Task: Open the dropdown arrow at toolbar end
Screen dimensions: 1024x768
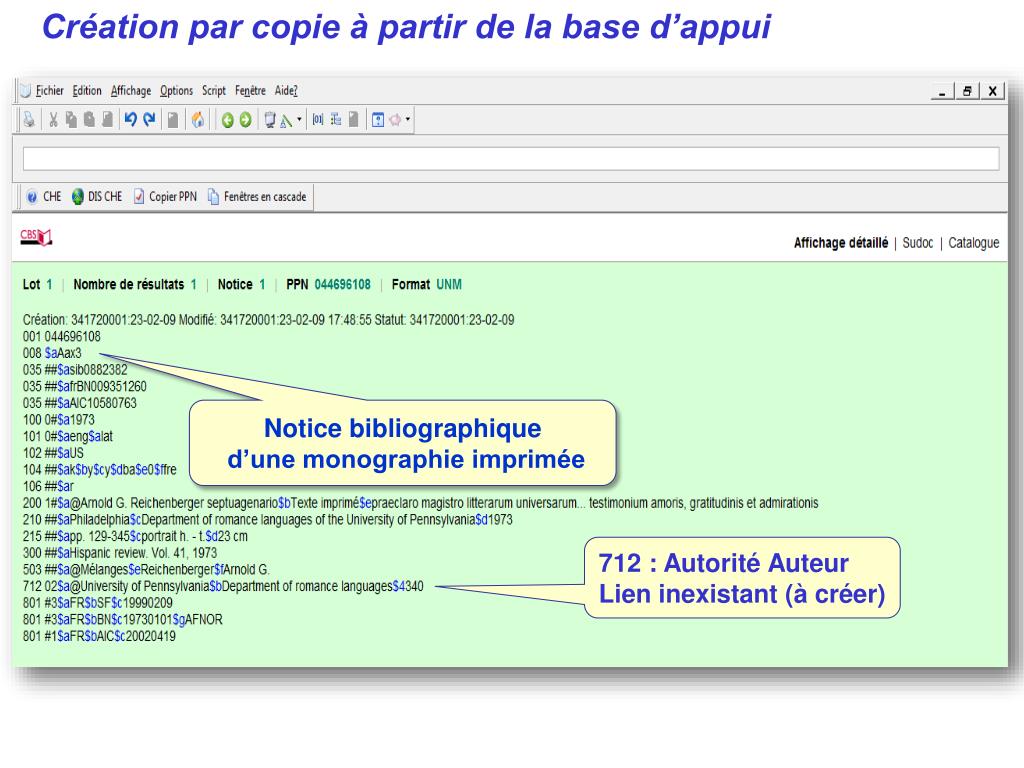Action: coord(408,120)
